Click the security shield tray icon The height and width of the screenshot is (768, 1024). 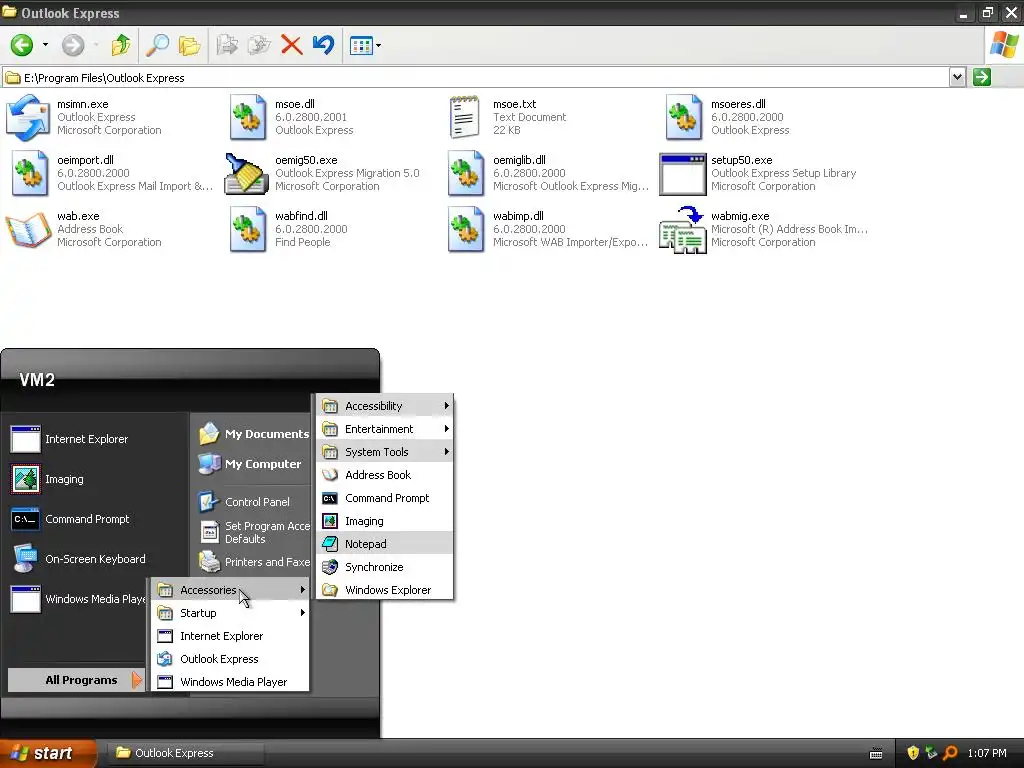click(913, 753)
